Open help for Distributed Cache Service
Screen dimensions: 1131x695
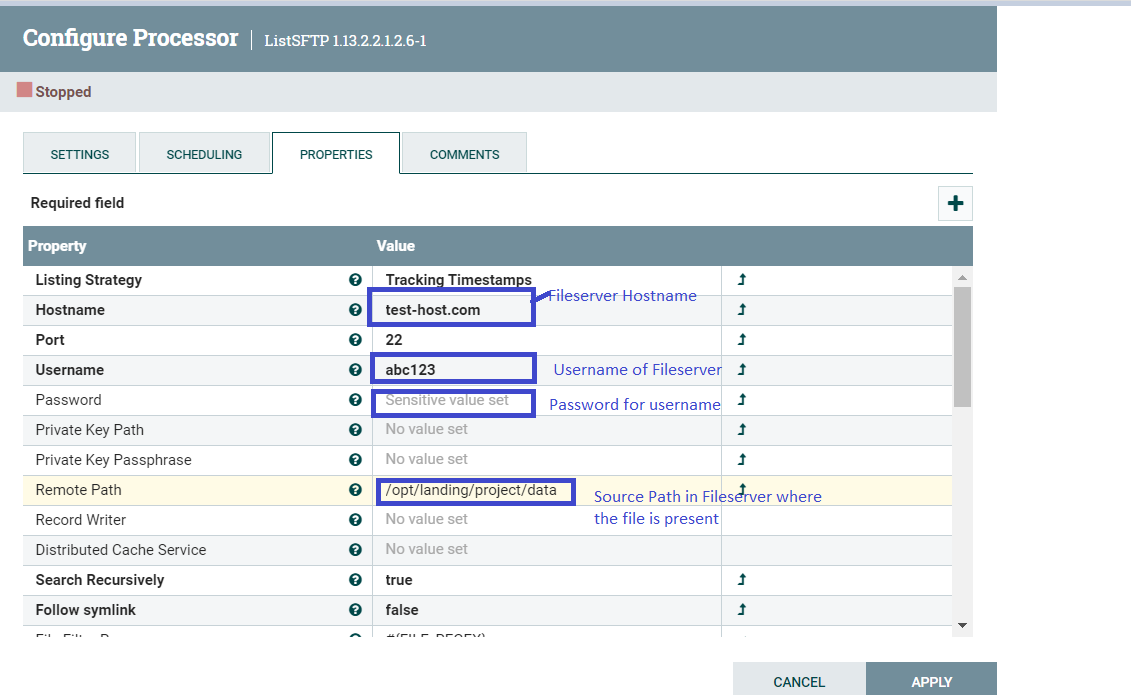click(x=355, y=550)
